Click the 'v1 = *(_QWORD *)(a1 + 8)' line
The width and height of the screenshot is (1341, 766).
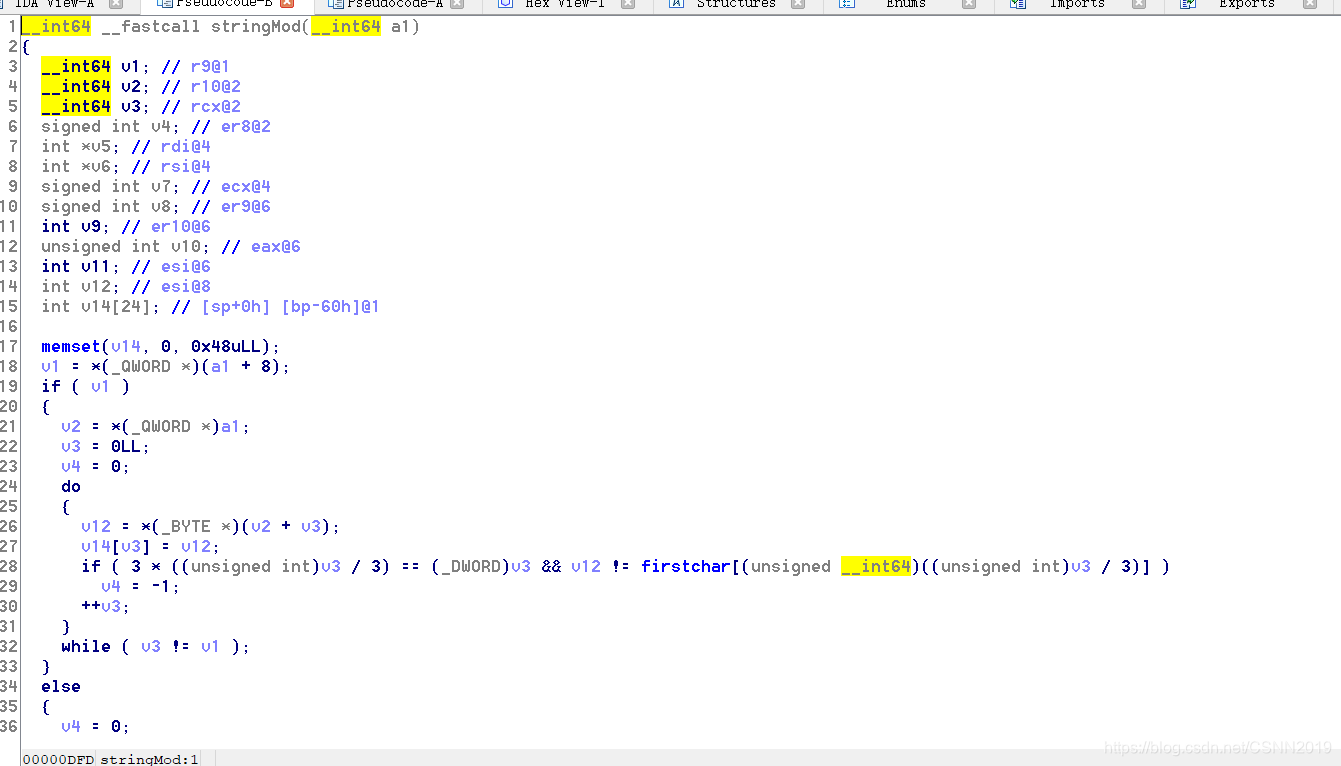pyautogui.click(x=165, y=366)
